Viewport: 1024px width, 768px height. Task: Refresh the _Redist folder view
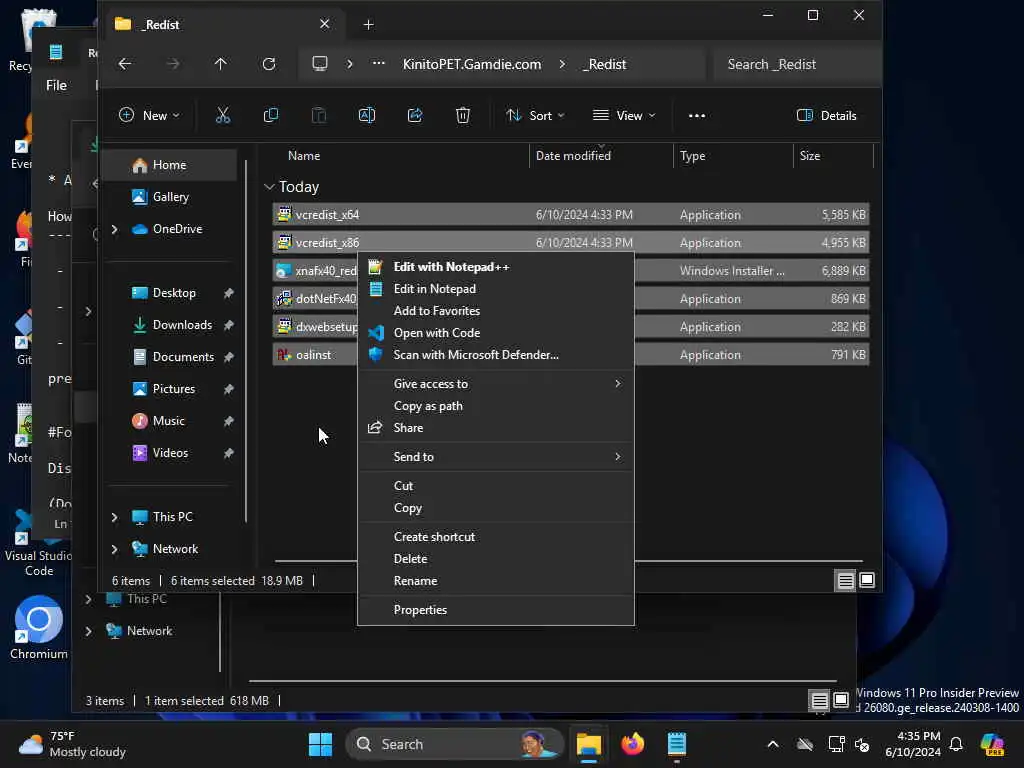pyautogui.click(x=268, y=64)
